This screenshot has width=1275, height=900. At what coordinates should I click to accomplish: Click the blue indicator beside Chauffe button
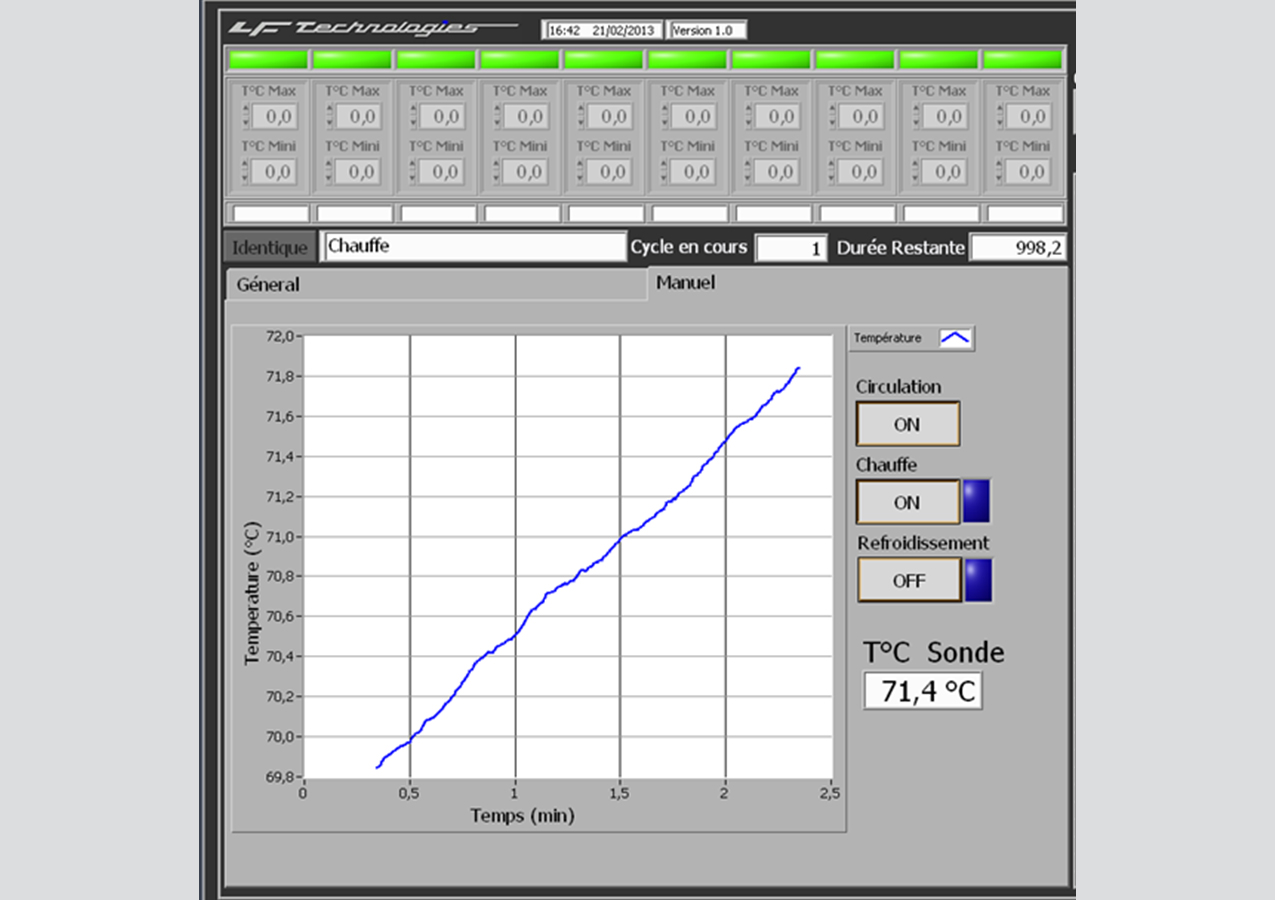976,502
